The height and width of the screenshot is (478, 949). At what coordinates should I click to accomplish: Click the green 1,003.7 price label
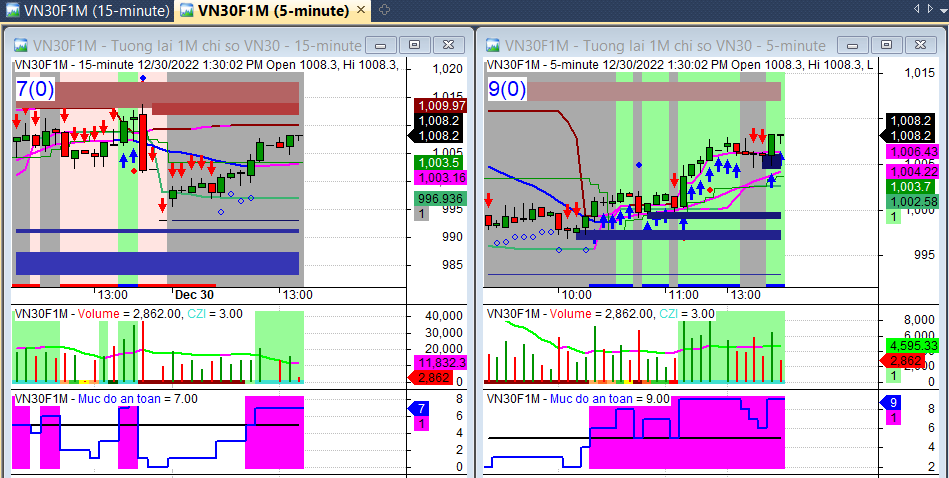pyautogui.click(x=910, y=188)
